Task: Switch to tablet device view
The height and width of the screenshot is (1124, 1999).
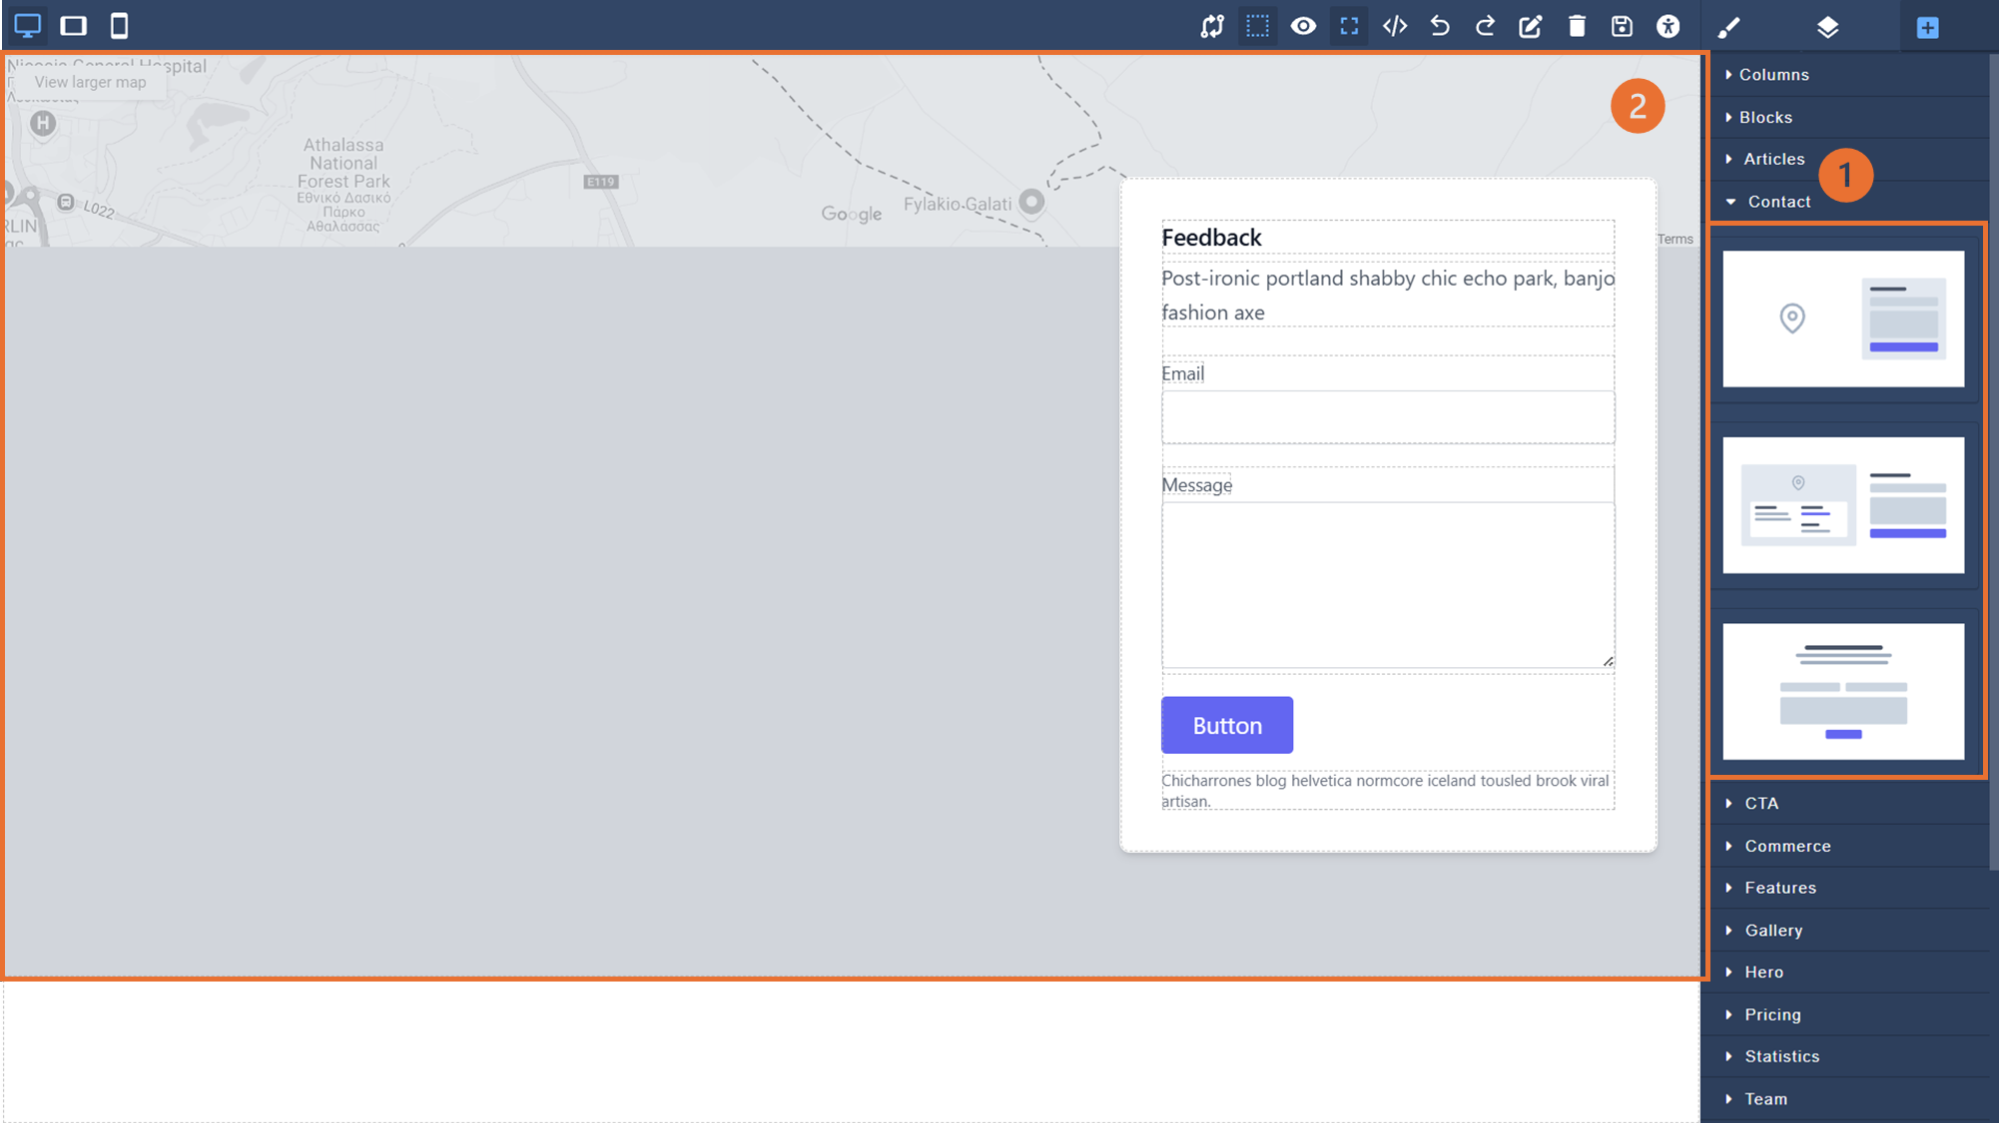Action: click(x=73, y=26)
